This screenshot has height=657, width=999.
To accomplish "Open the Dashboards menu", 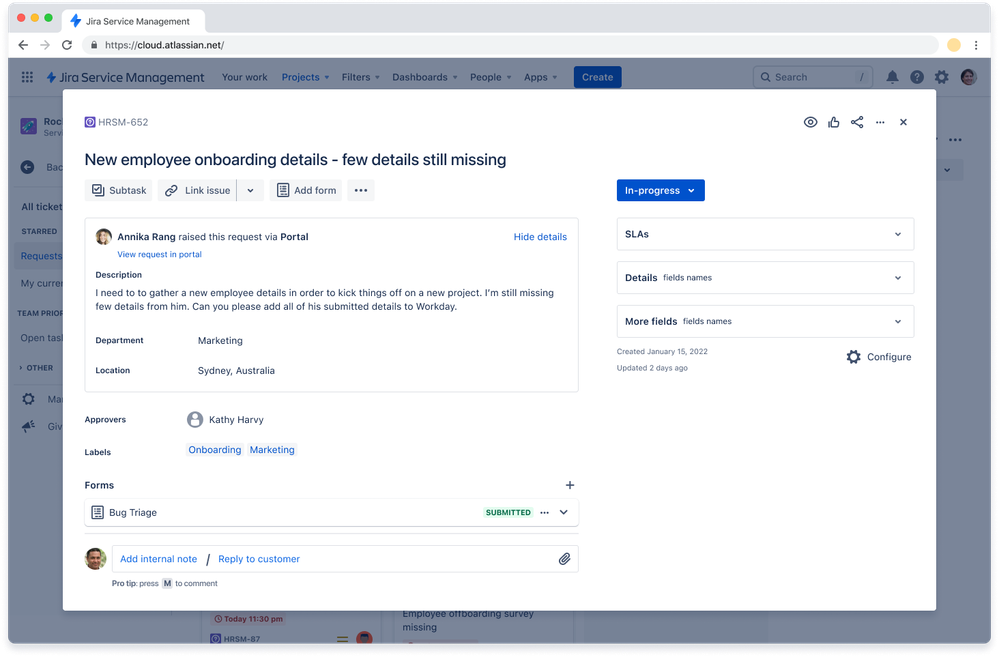I will [x=424, y=77].
